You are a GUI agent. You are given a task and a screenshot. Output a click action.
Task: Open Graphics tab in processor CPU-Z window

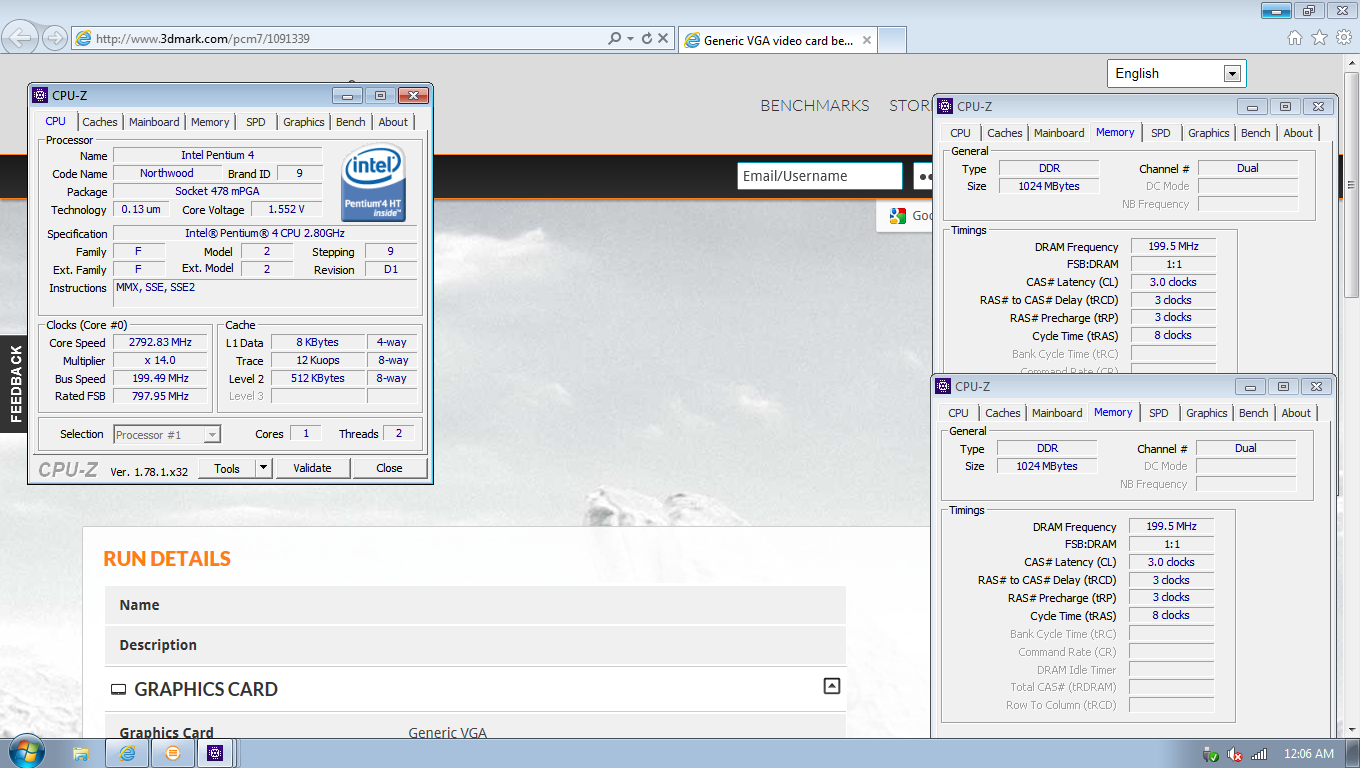(304, 122)
